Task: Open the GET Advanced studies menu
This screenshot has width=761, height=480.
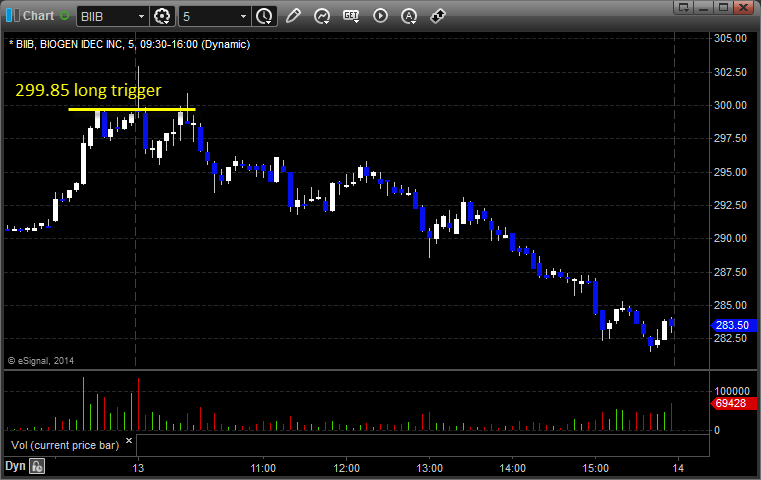Action: (351, 17)
